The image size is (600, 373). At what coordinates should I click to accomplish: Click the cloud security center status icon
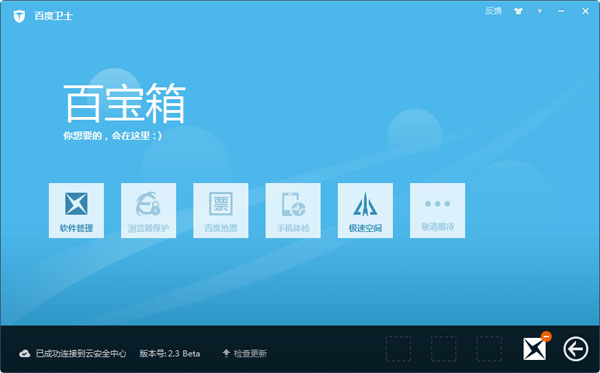24,353
